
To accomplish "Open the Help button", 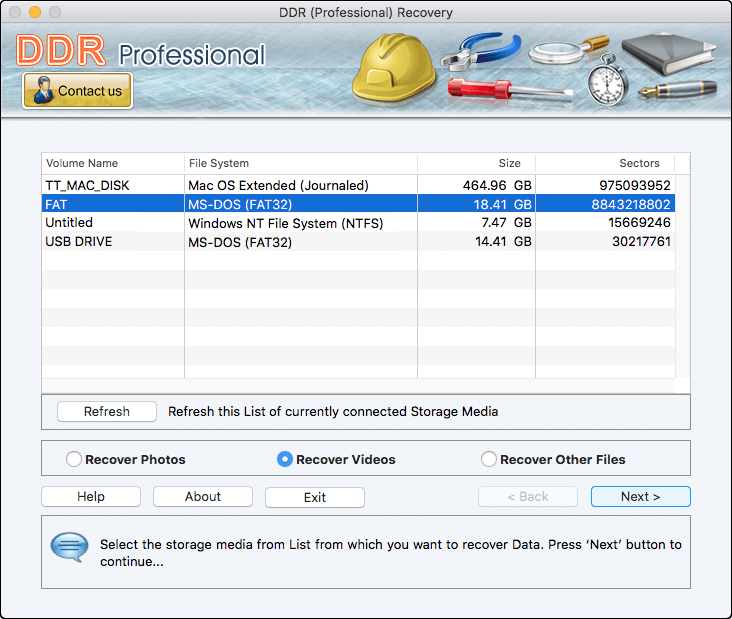I will pos(91,496).
